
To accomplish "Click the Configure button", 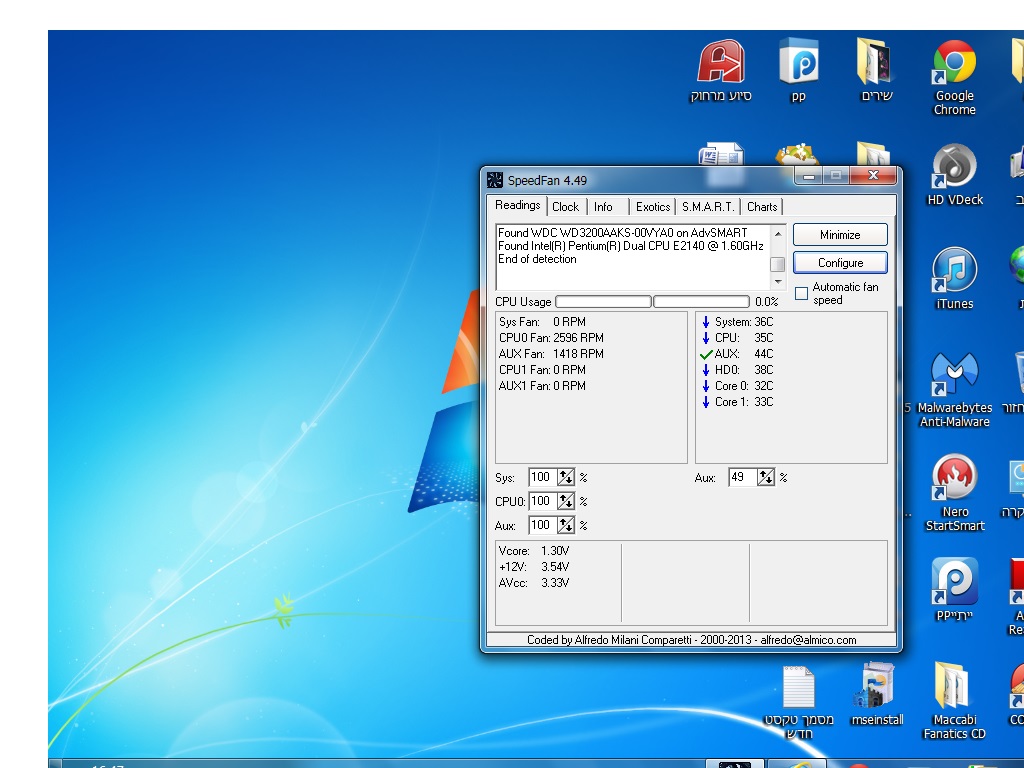I will pos(840,262).
